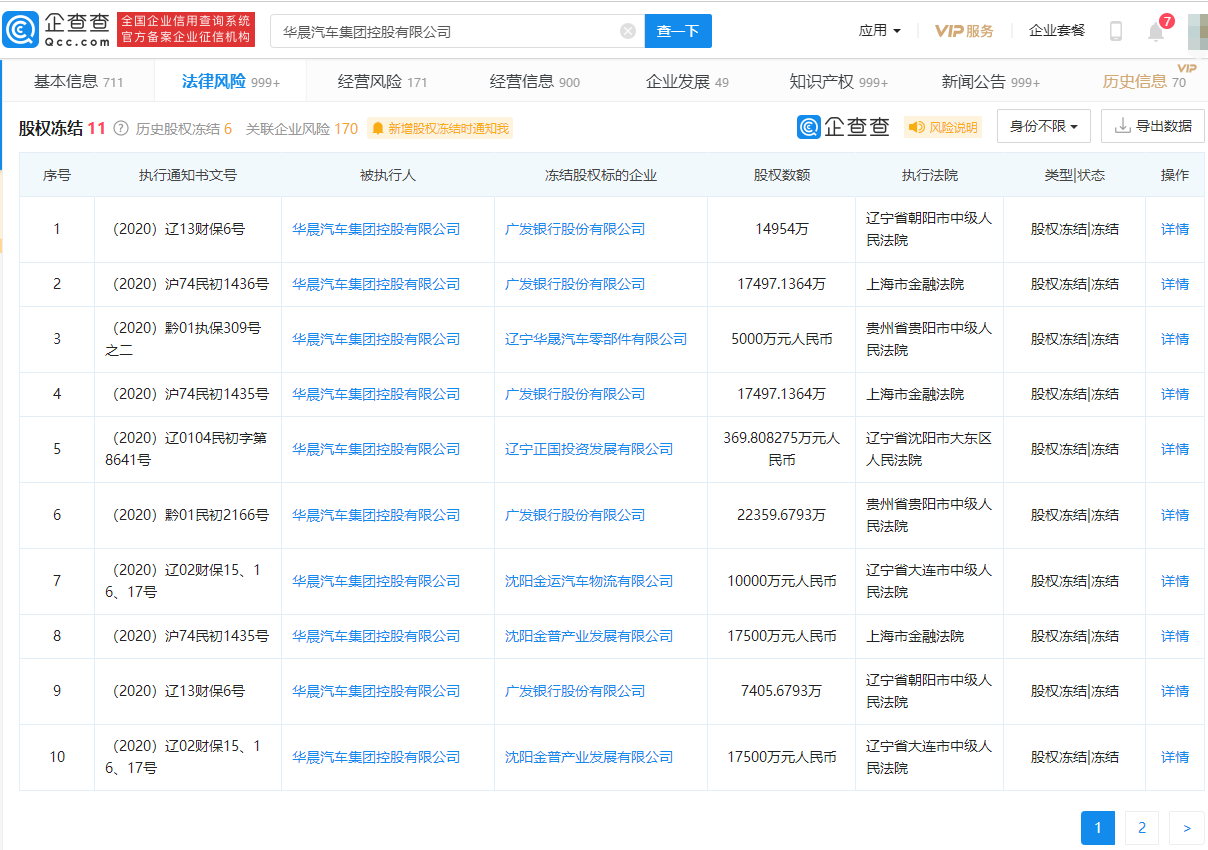1208x850 pixels.
Task: Open 辽宁正国投资发展有限公司 company link
Action: pos(589,449)
